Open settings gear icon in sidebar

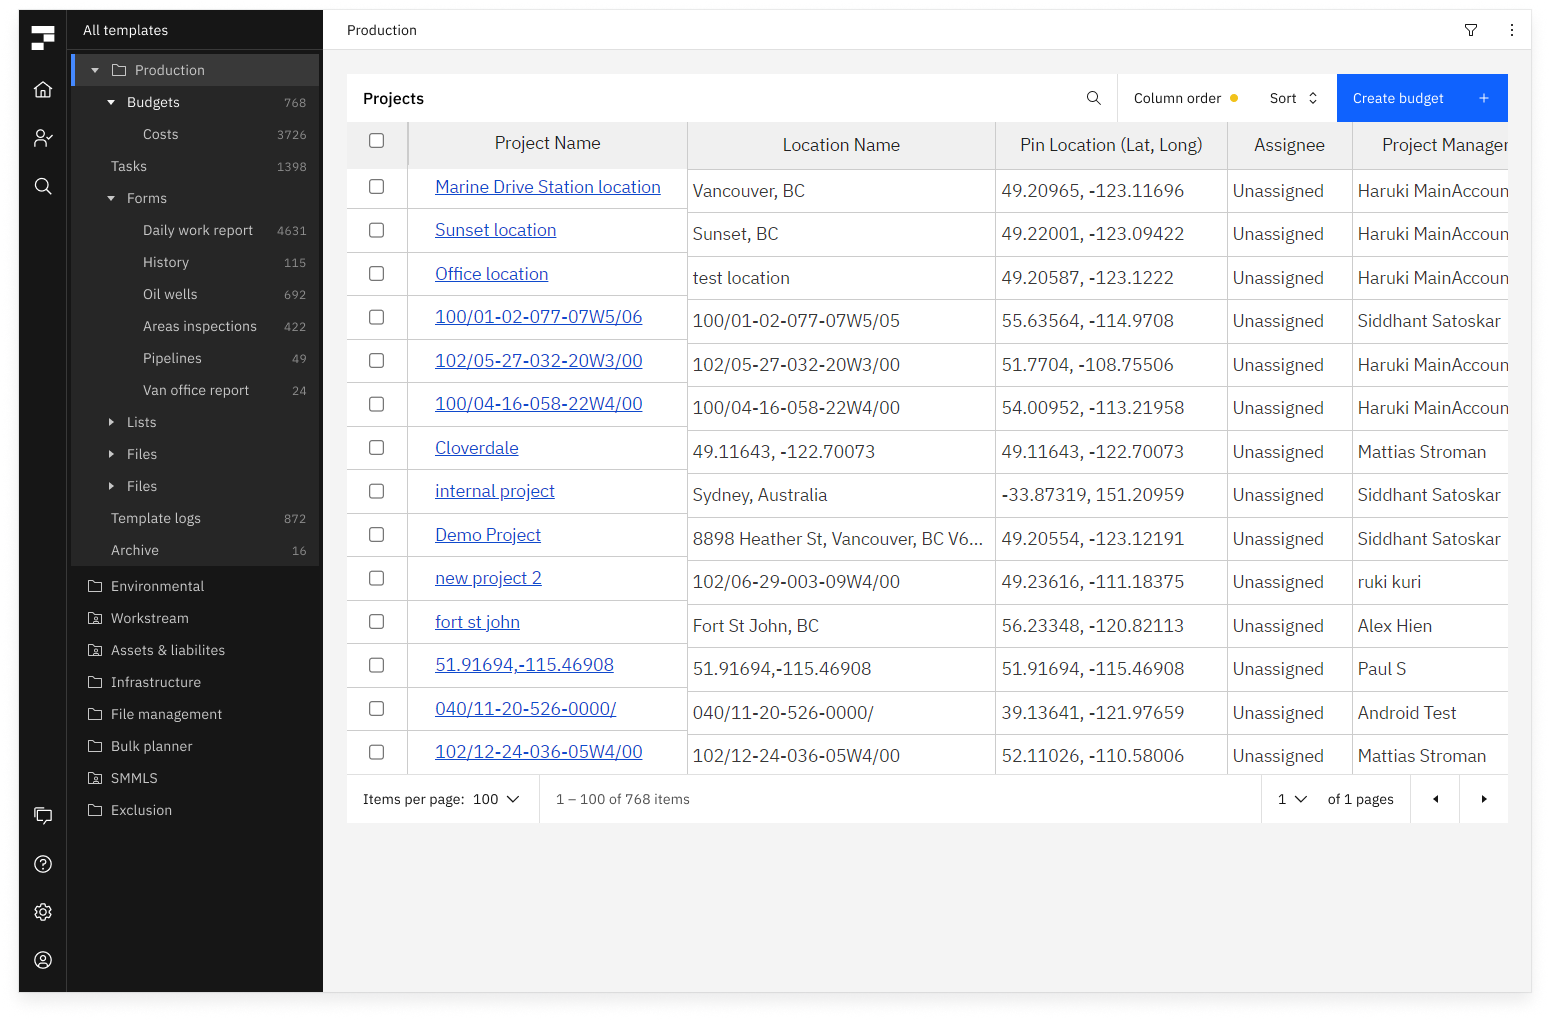[x=43, y=912]
